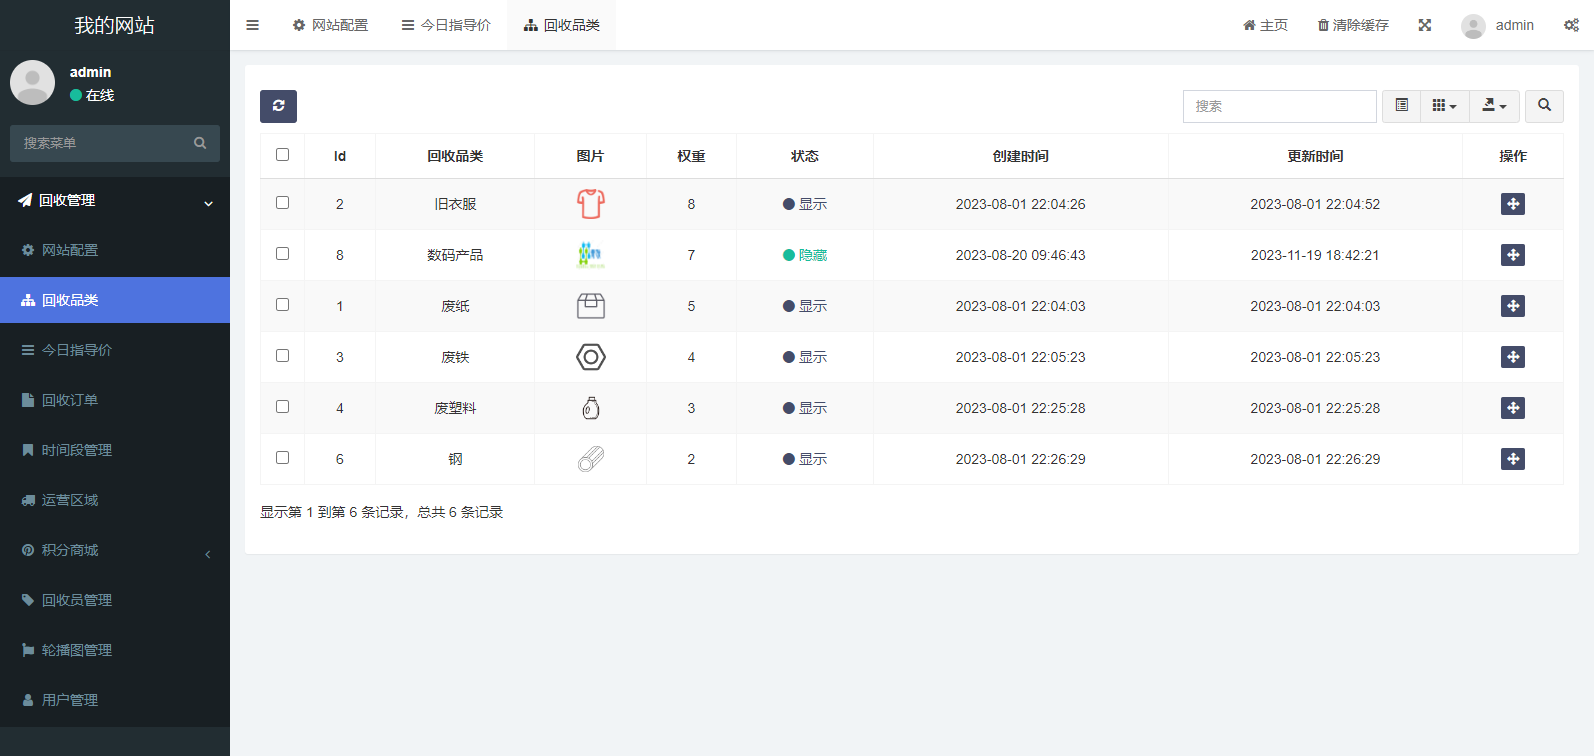Select the checkbox for 数码产品 row
Viewport: 1594px width, 756px height.
(282, 254)
